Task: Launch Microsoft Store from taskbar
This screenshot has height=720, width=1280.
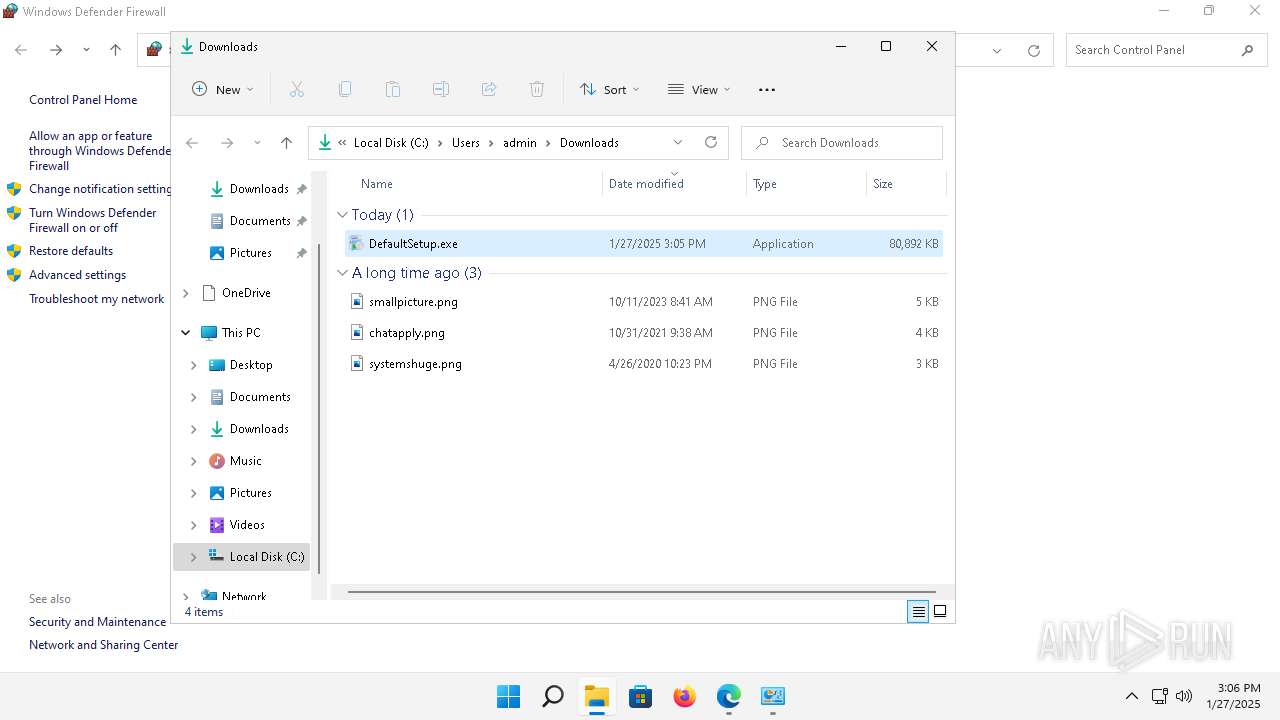Action: click(x=641, y=696)
